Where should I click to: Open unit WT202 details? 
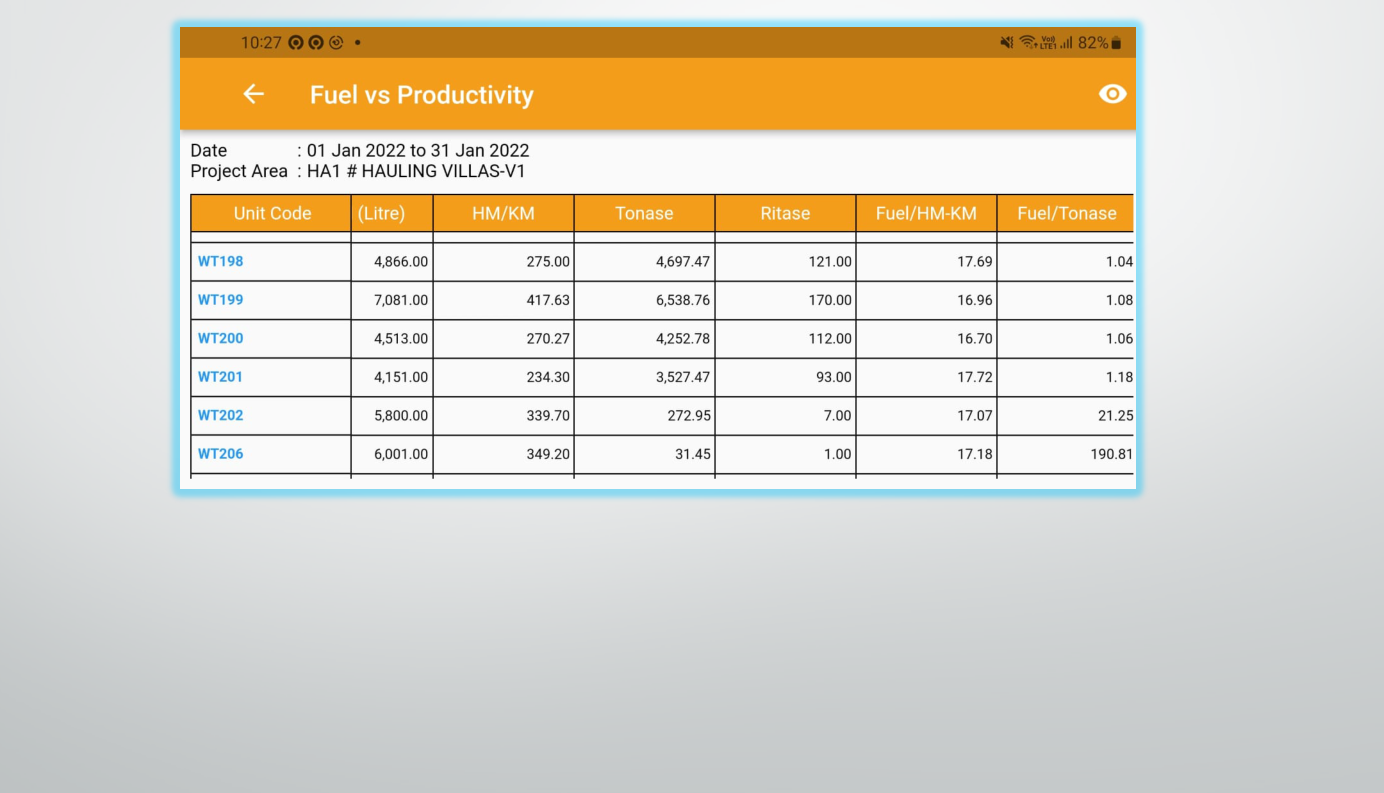tap(220, 416)
